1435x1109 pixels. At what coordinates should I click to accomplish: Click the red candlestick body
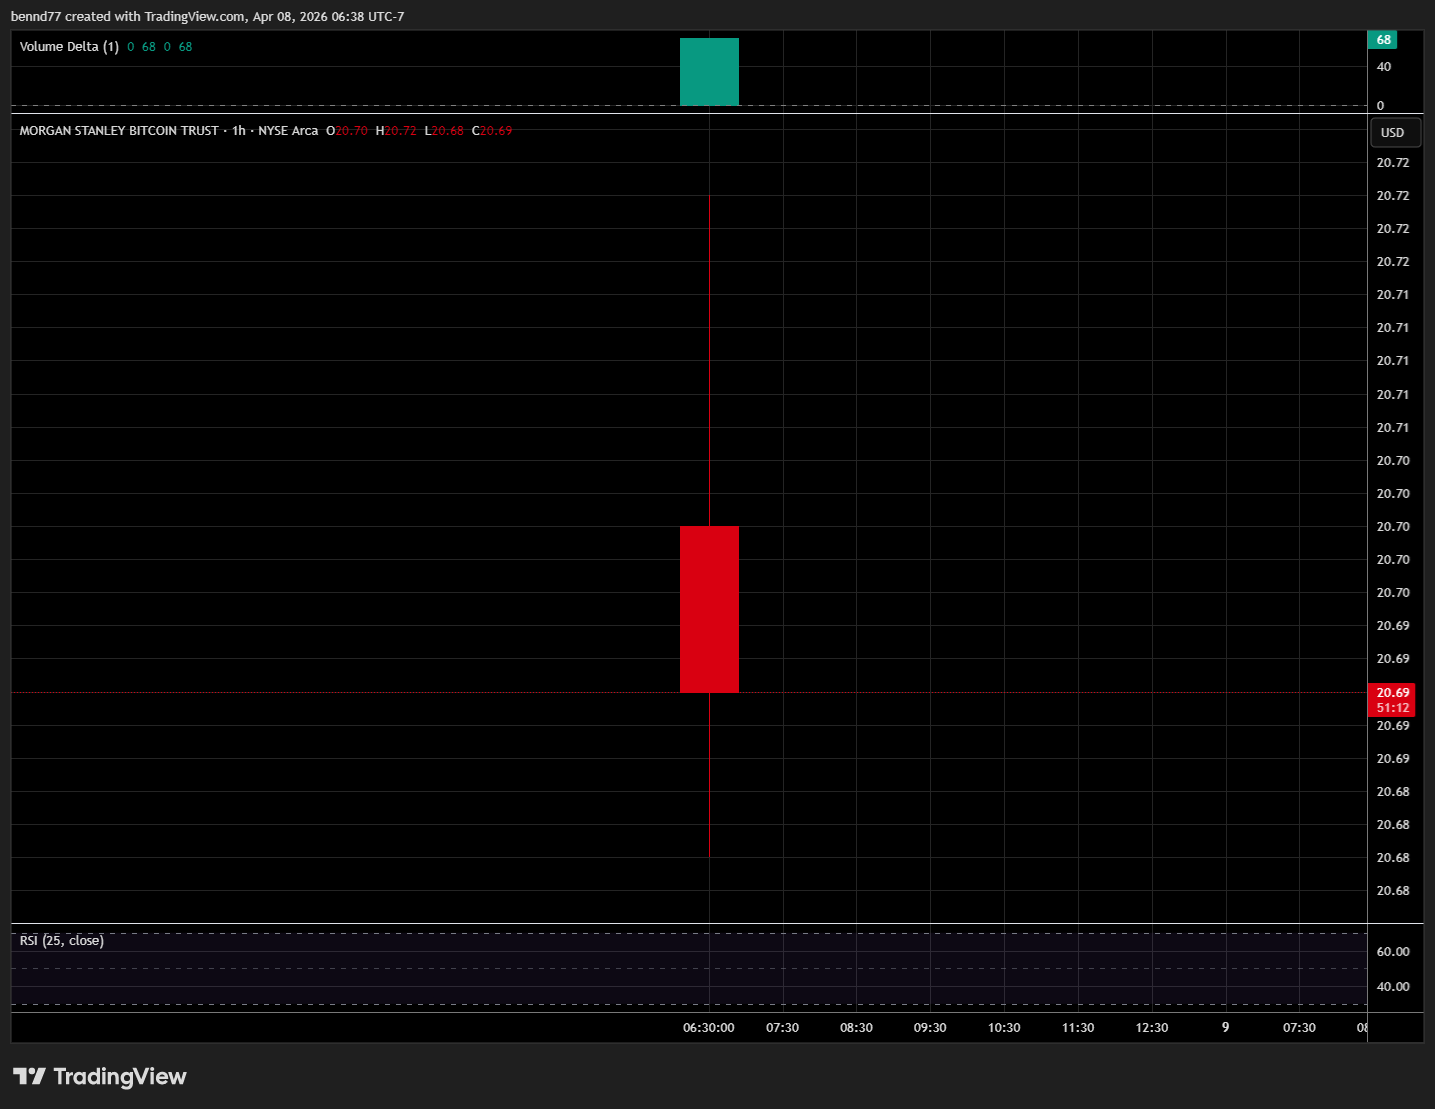pyautogui.click(x=709, y=608)
